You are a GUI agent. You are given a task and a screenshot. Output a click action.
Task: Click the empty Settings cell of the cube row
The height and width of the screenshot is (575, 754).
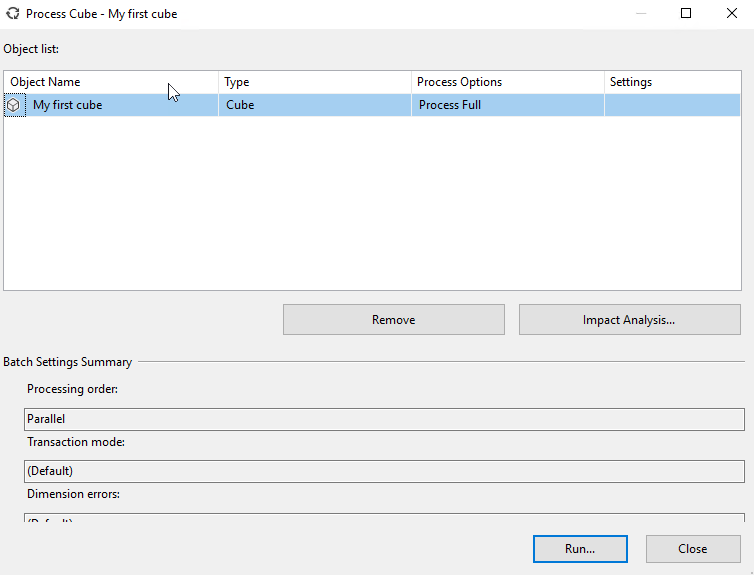tap(672, 105)
